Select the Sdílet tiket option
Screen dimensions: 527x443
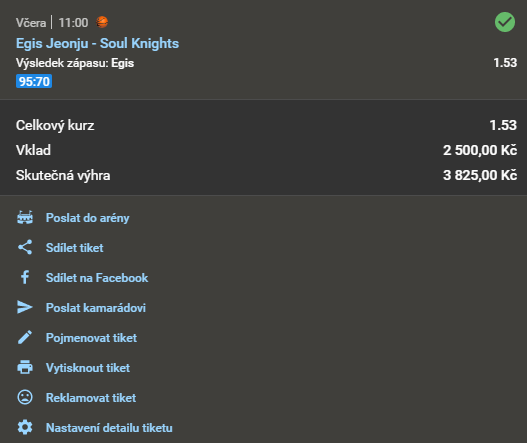tap(75, 248)
